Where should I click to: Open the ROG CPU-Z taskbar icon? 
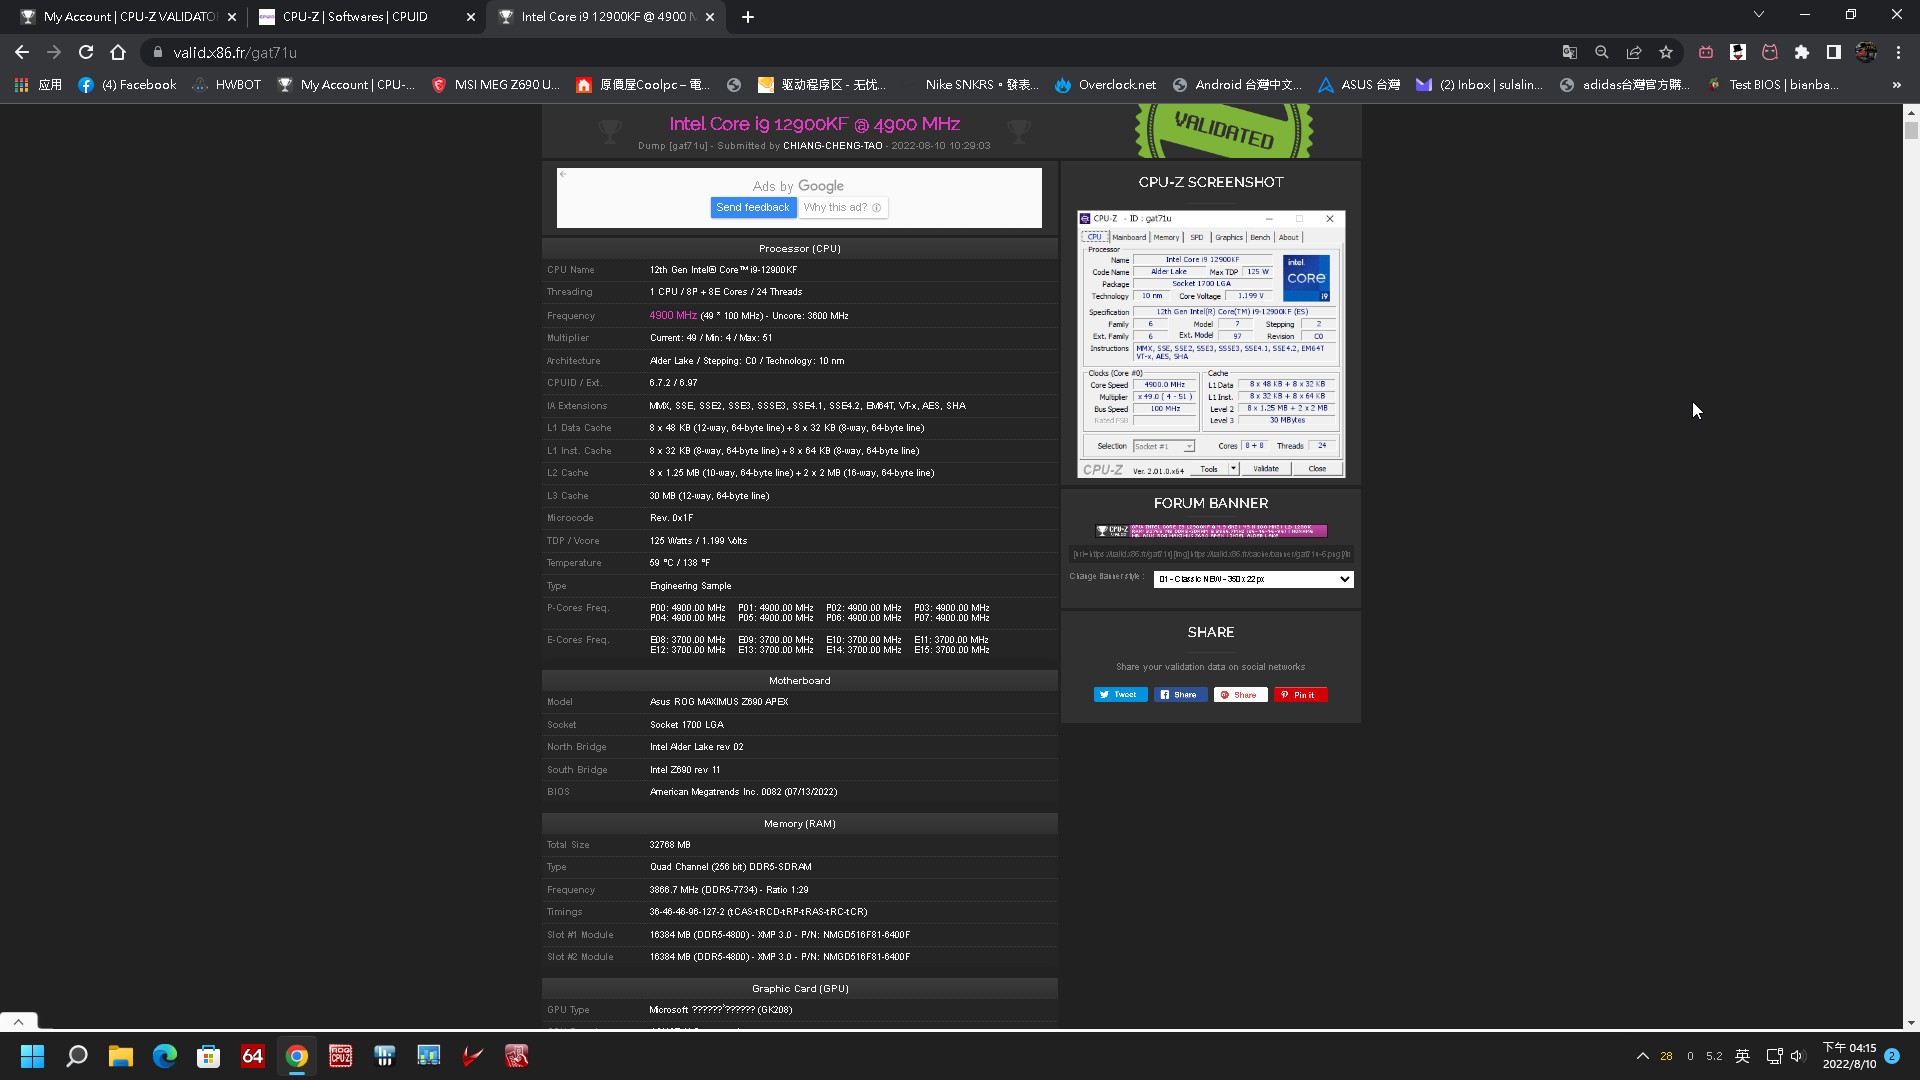(x=341, y=1056)
